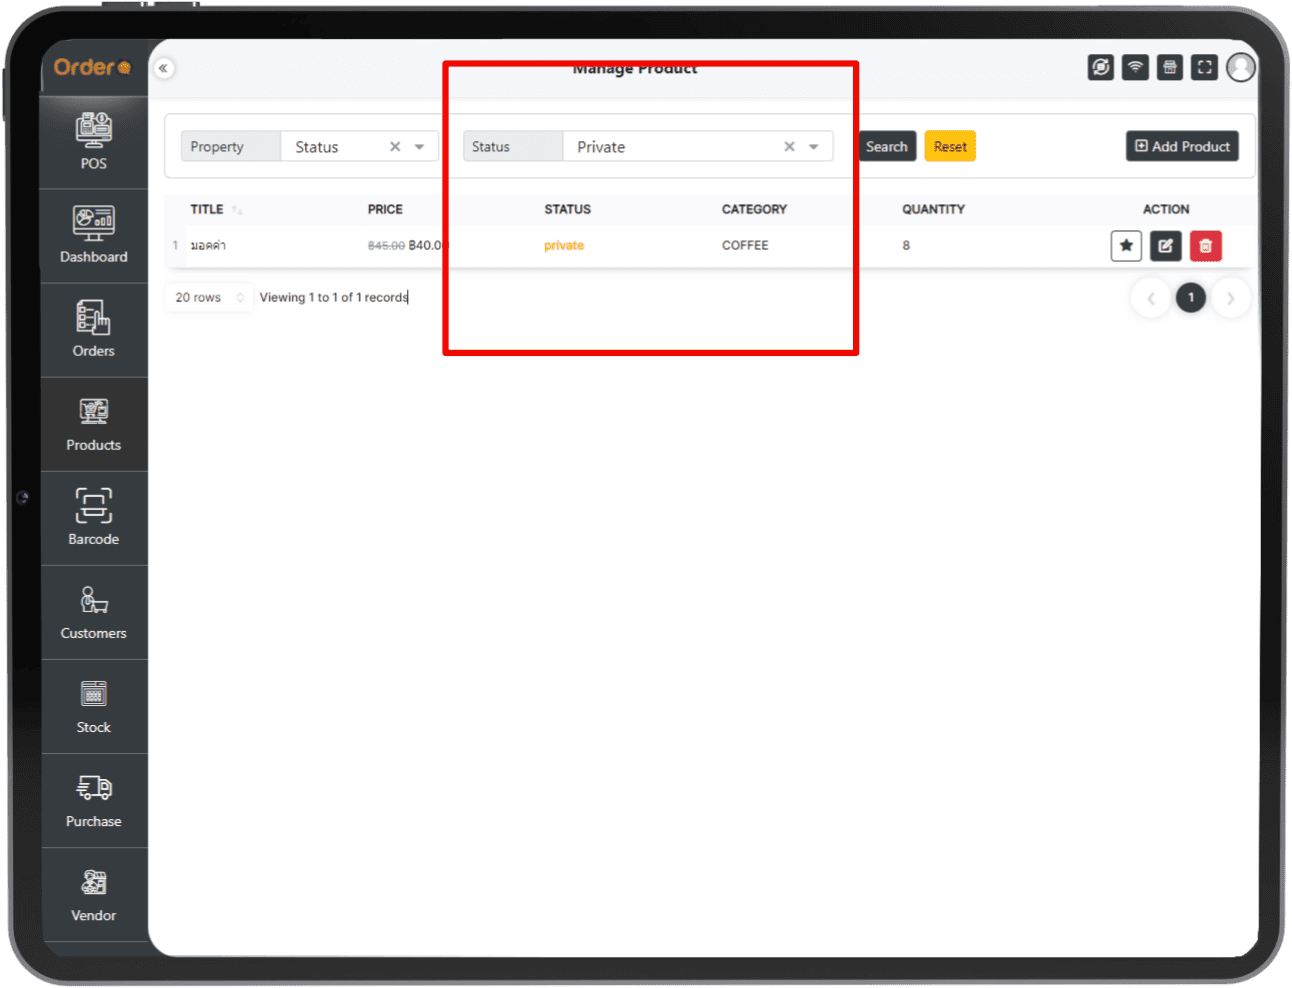Open the 20 rows per page selector
Image resolution: width=1292 pixels, height=988 pixels.
(x=208, y=297)
